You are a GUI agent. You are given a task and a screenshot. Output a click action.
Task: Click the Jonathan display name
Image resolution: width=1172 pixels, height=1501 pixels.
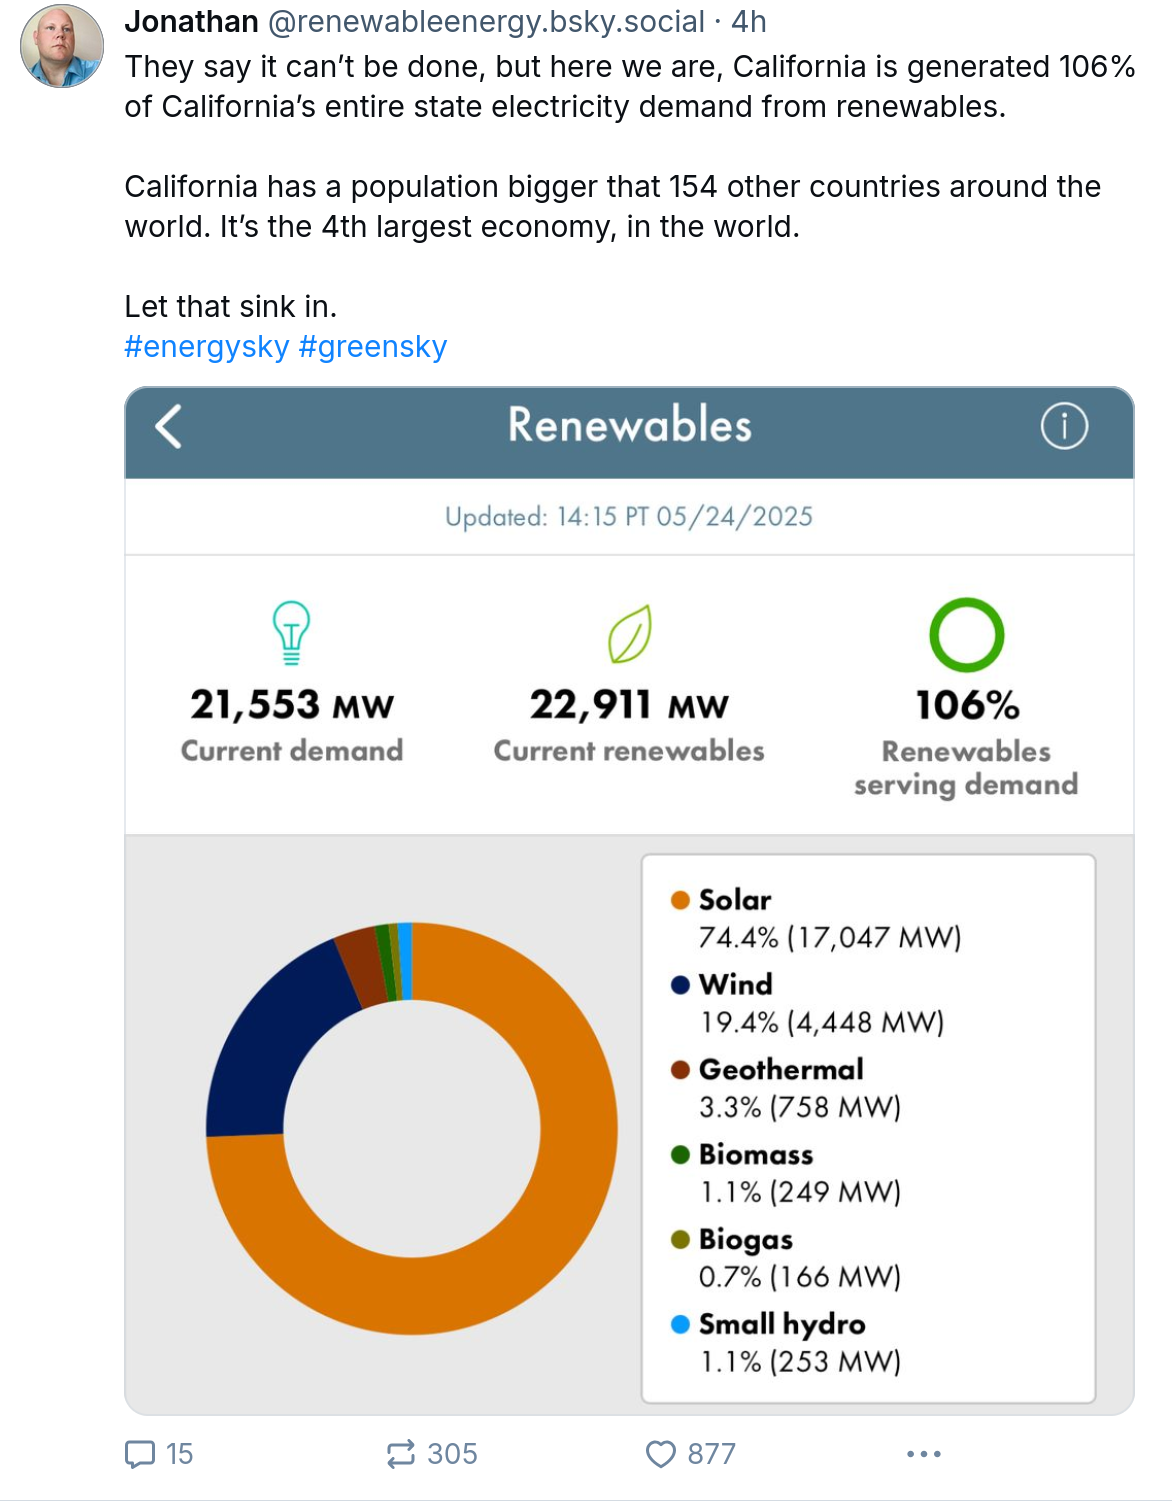point(192,21)
